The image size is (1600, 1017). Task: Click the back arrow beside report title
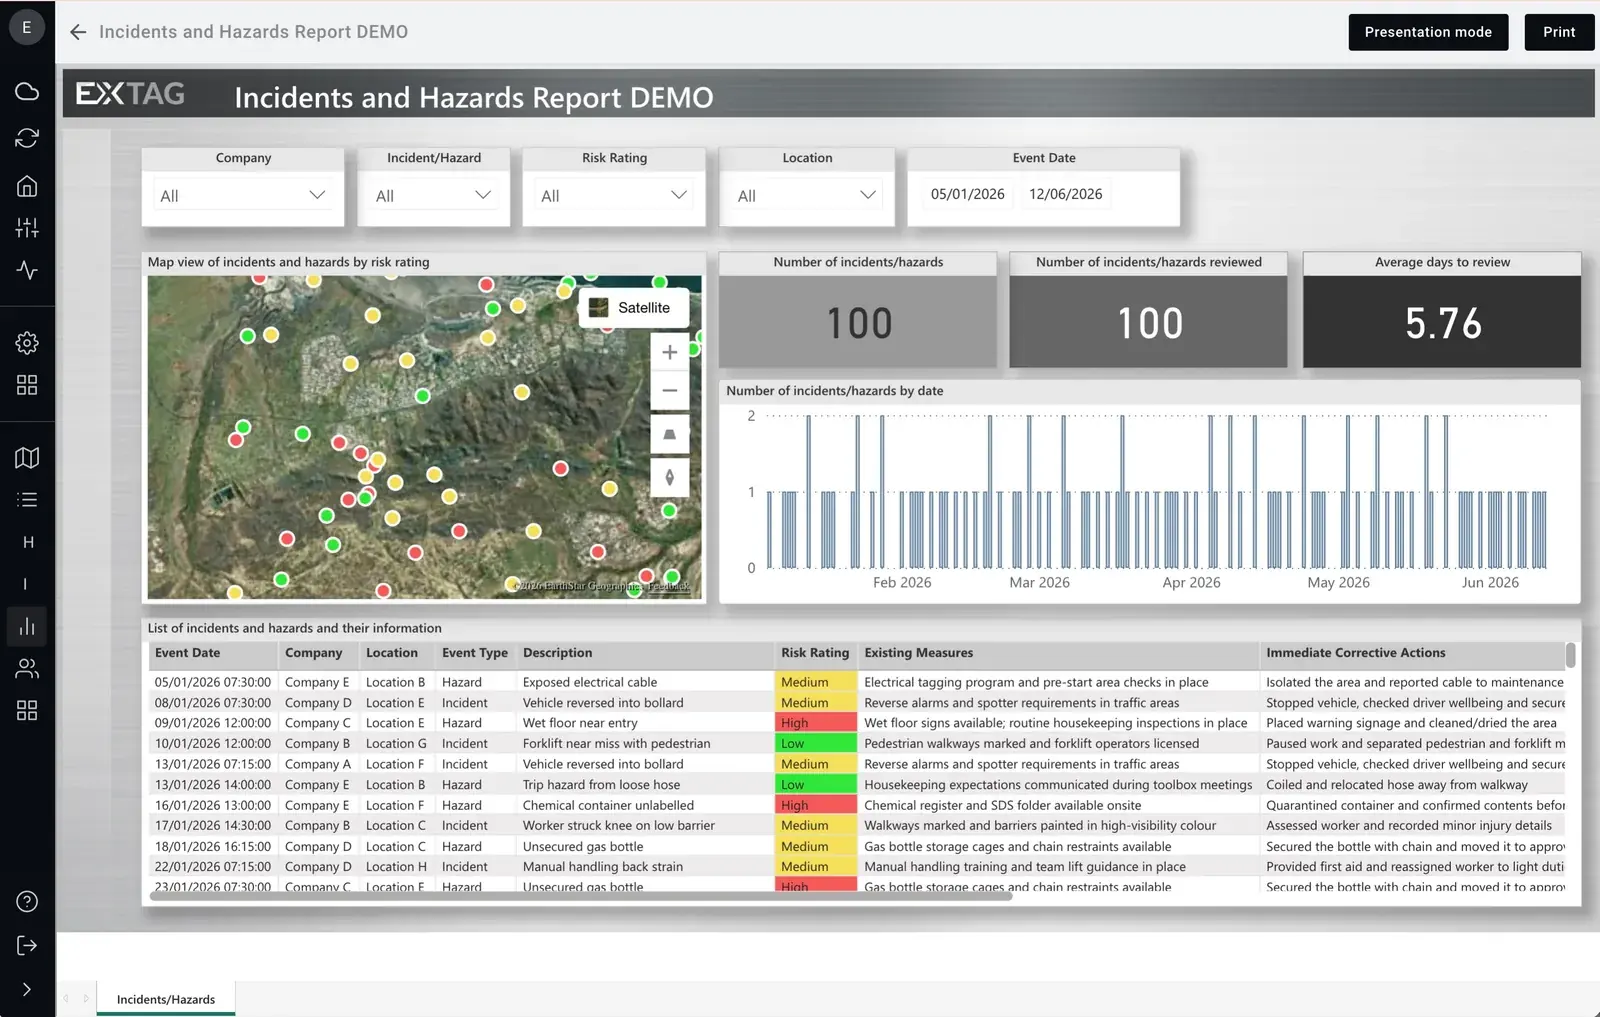pyautogui.click(x=78, y=32)
